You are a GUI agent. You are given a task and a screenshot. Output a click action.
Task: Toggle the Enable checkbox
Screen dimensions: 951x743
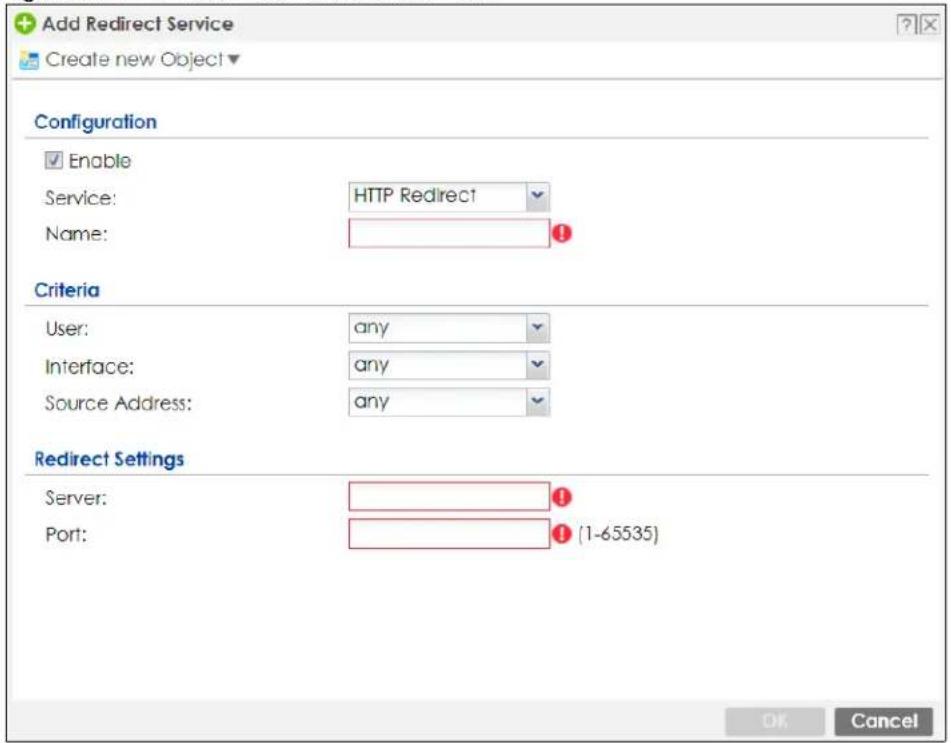53,160
